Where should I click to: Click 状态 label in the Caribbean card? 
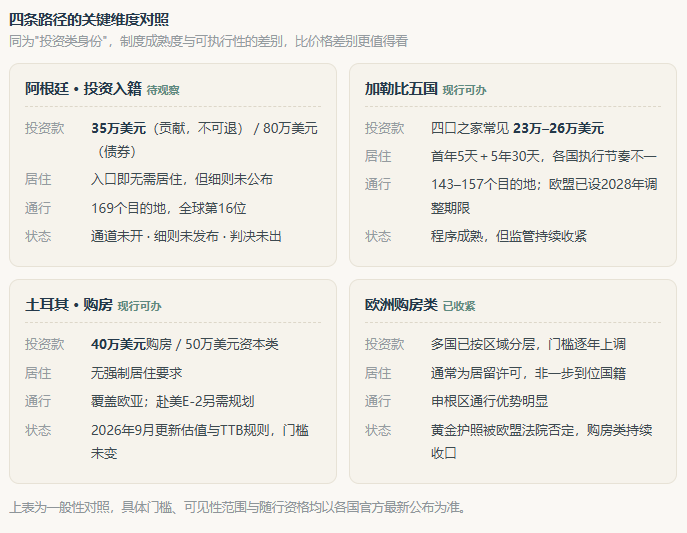(x=378, y=237)
